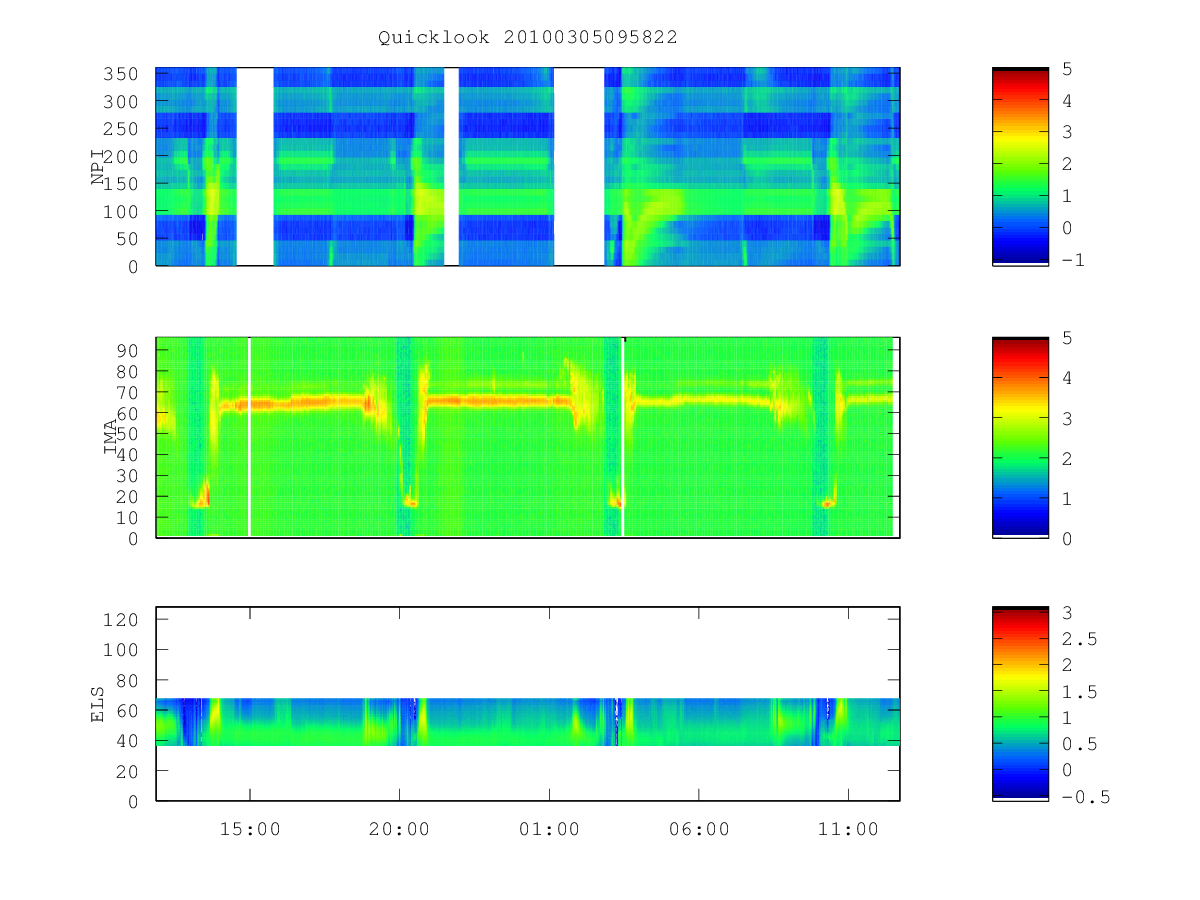The width and height of the screenshot is (1200, 900).
Task: Click the narrow white data gap in NPI panel
Action: coord(451,166)
